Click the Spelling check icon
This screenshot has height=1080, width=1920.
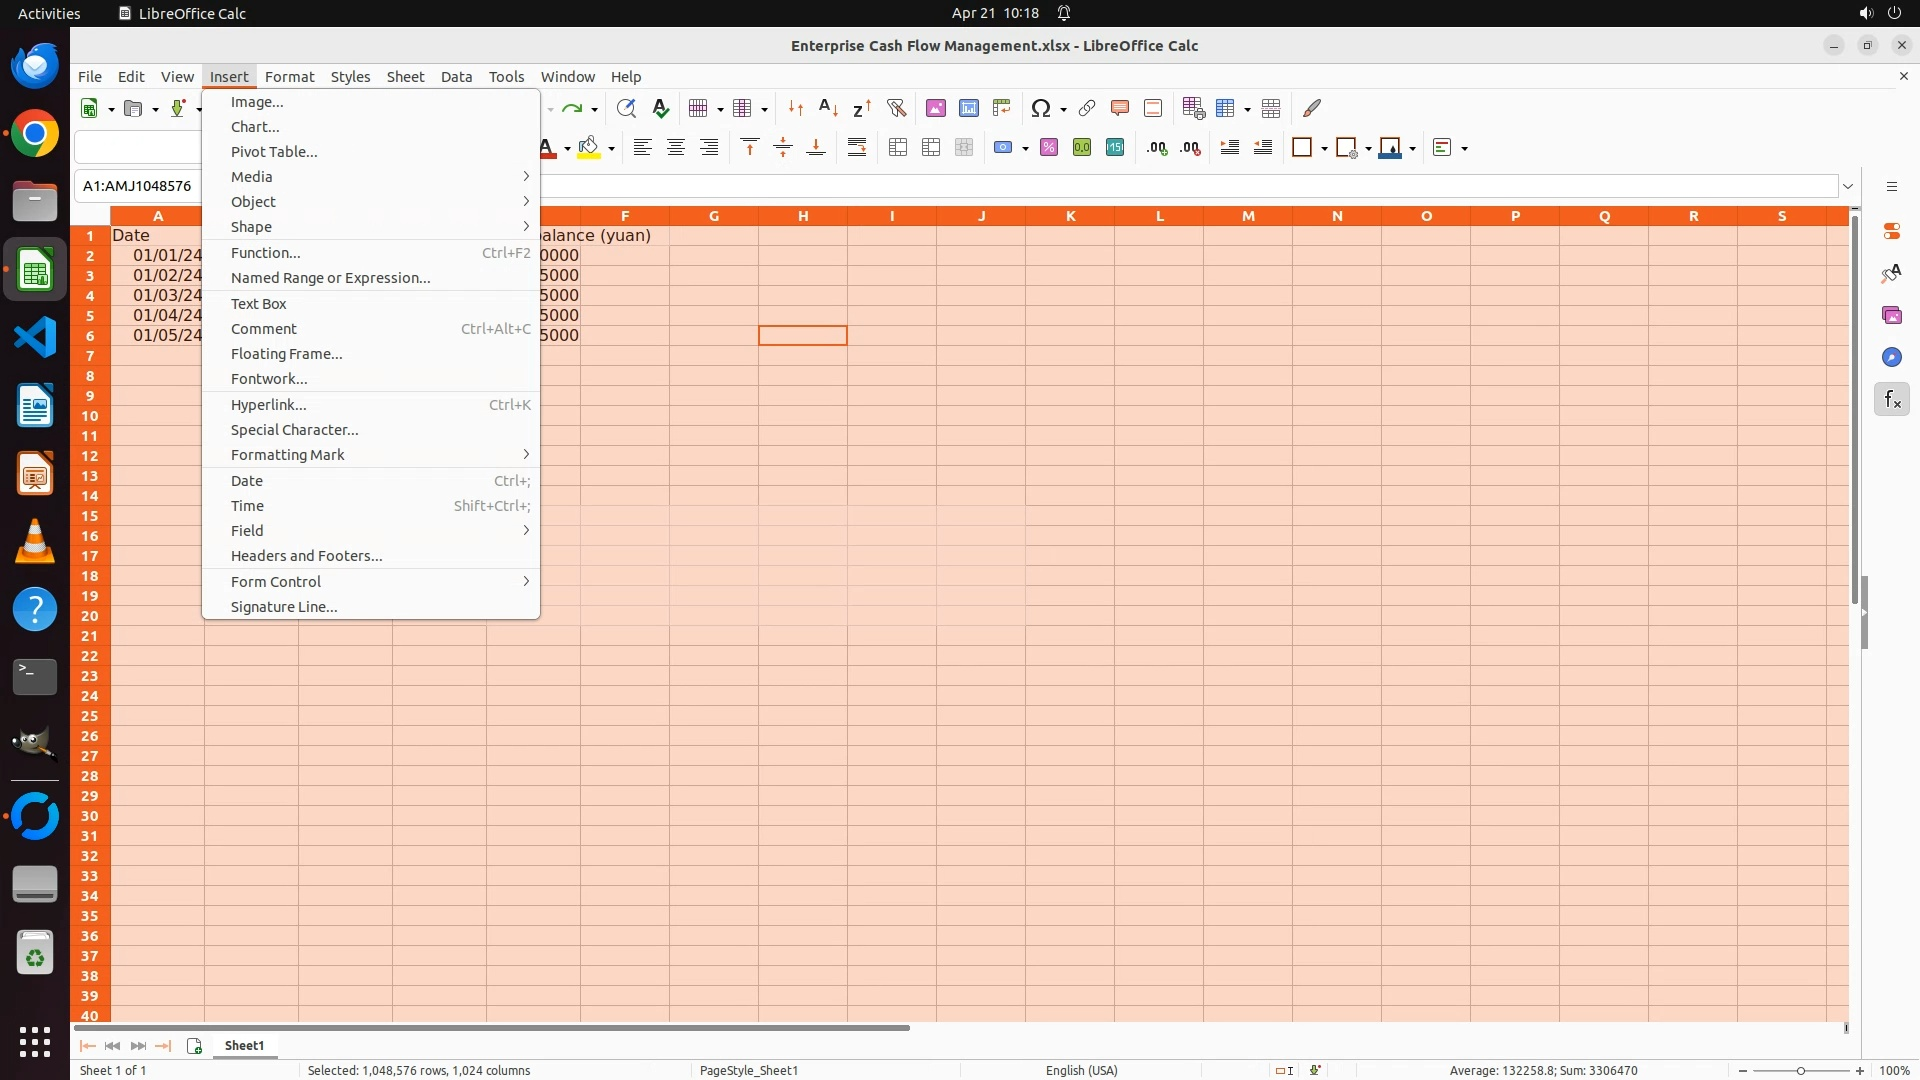(660, 108)
